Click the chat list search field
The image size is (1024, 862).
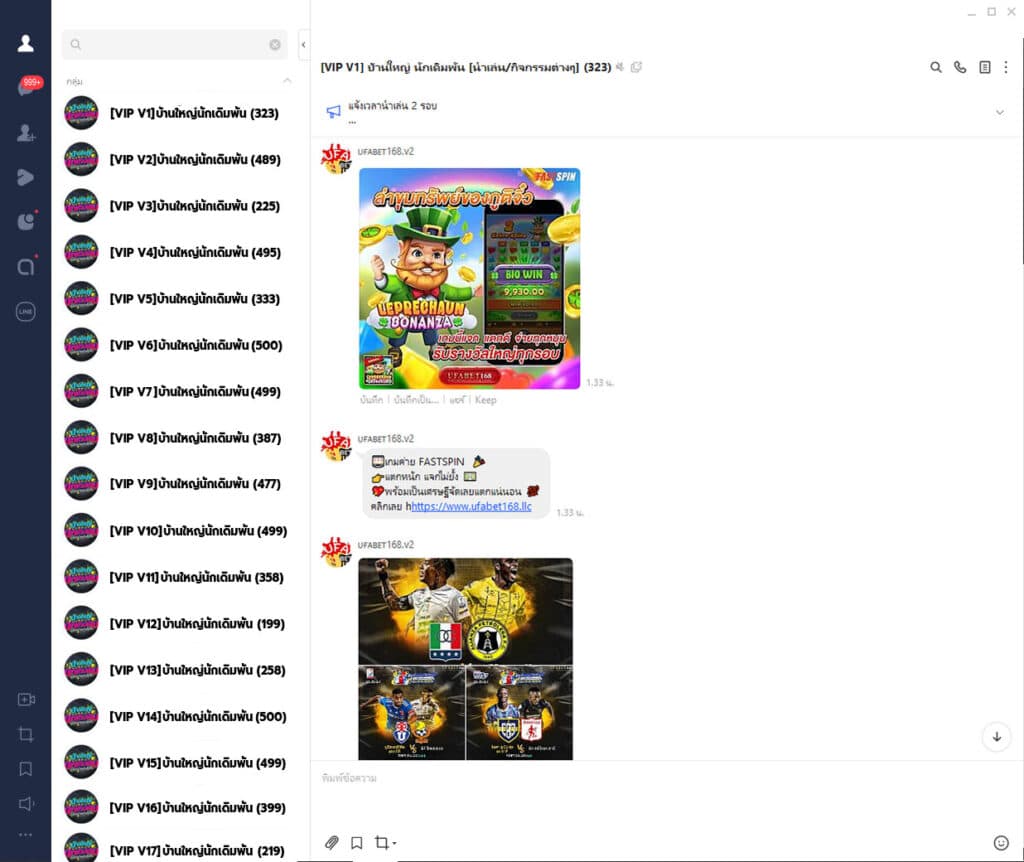click(174, 44)
